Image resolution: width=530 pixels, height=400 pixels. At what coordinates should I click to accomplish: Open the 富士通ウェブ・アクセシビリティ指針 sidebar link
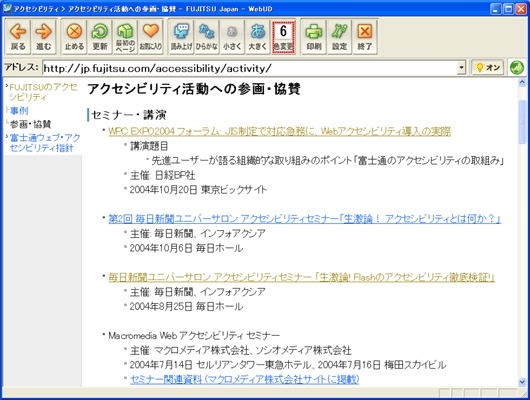45,142
